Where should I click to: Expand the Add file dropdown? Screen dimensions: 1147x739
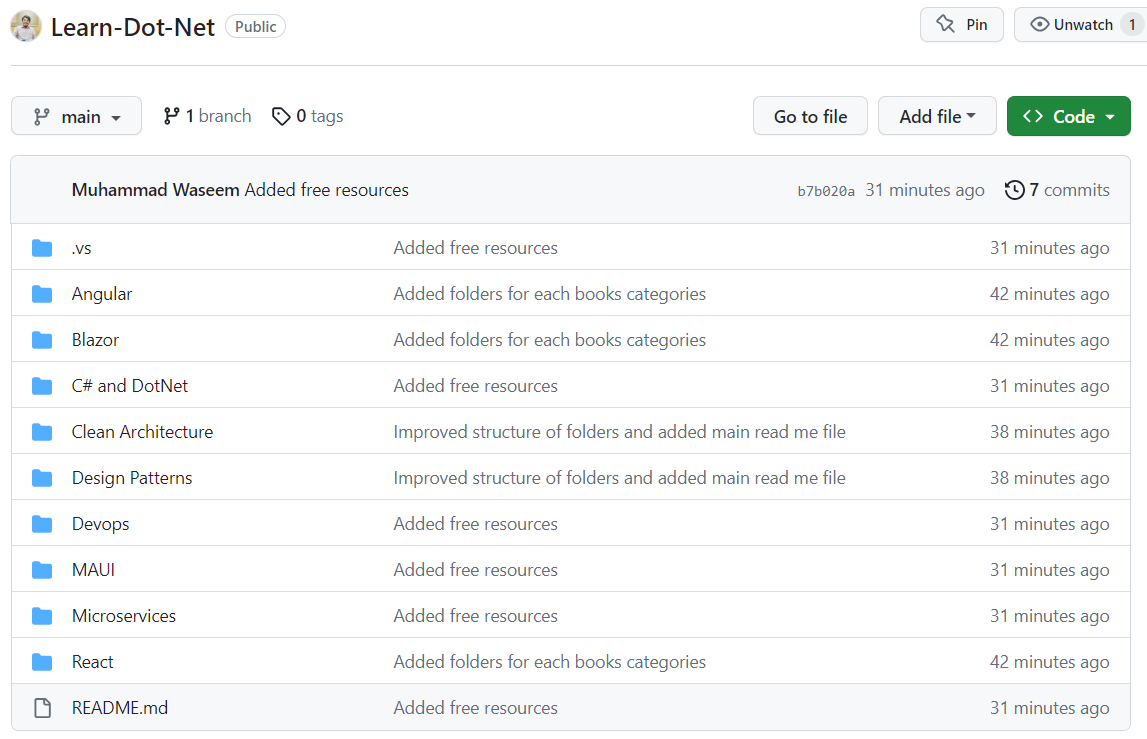coord(937,116)
